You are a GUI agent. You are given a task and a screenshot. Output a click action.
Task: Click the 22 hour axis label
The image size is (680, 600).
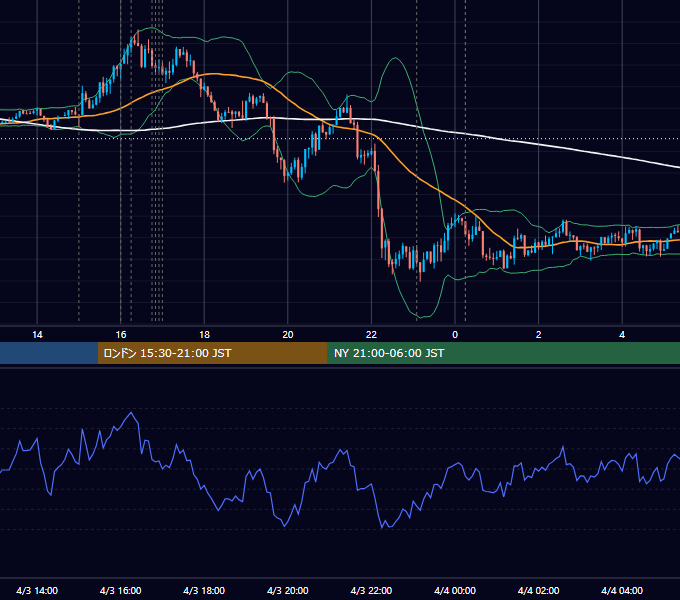tap(371, 335)
